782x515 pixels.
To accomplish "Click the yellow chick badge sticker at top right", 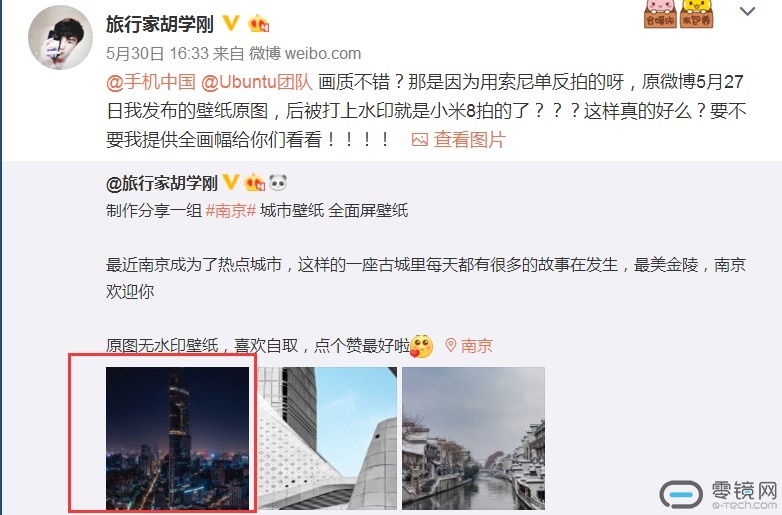I will click(696, 13).
